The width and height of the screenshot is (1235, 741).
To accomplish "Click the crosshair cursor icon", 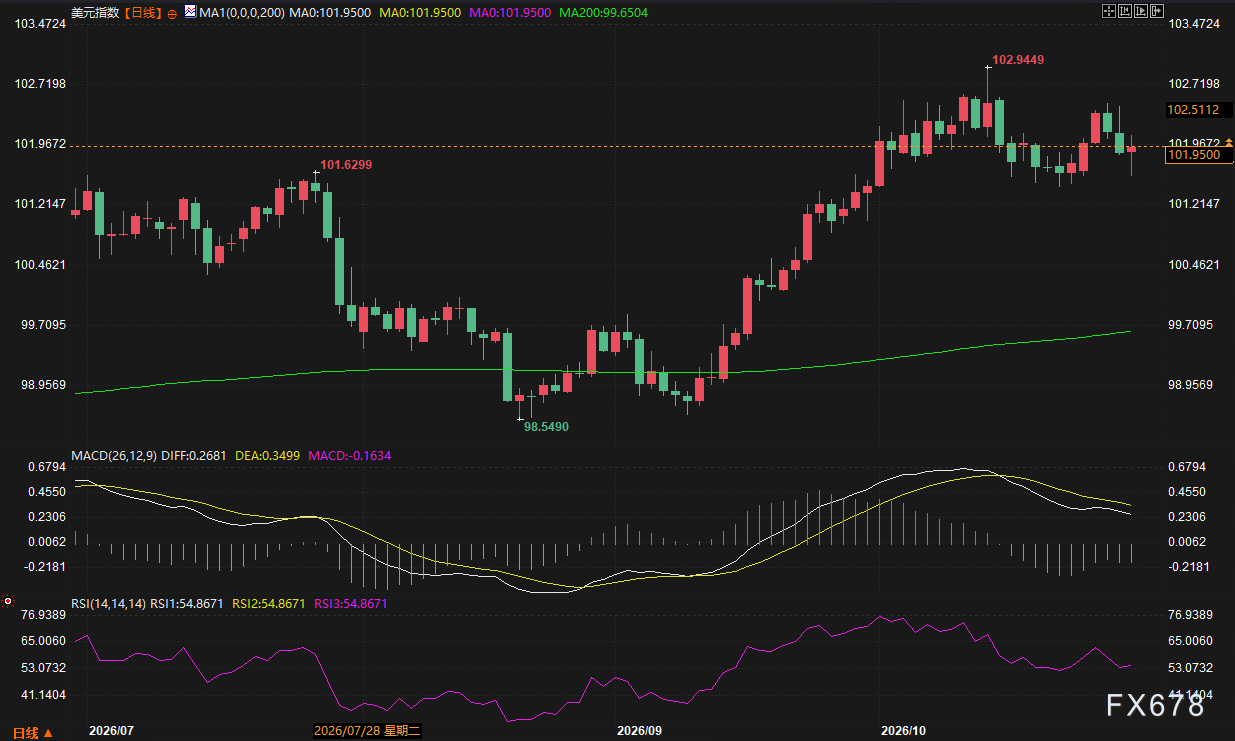I will (1108, 11).
